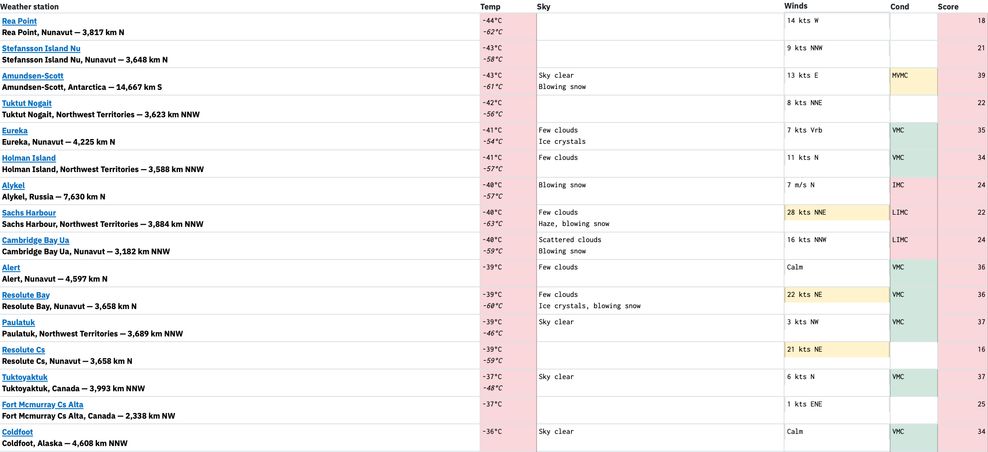This screenshot has width=988, height=452.
Task: Click the Winds column header
Action: coord(796,6)
